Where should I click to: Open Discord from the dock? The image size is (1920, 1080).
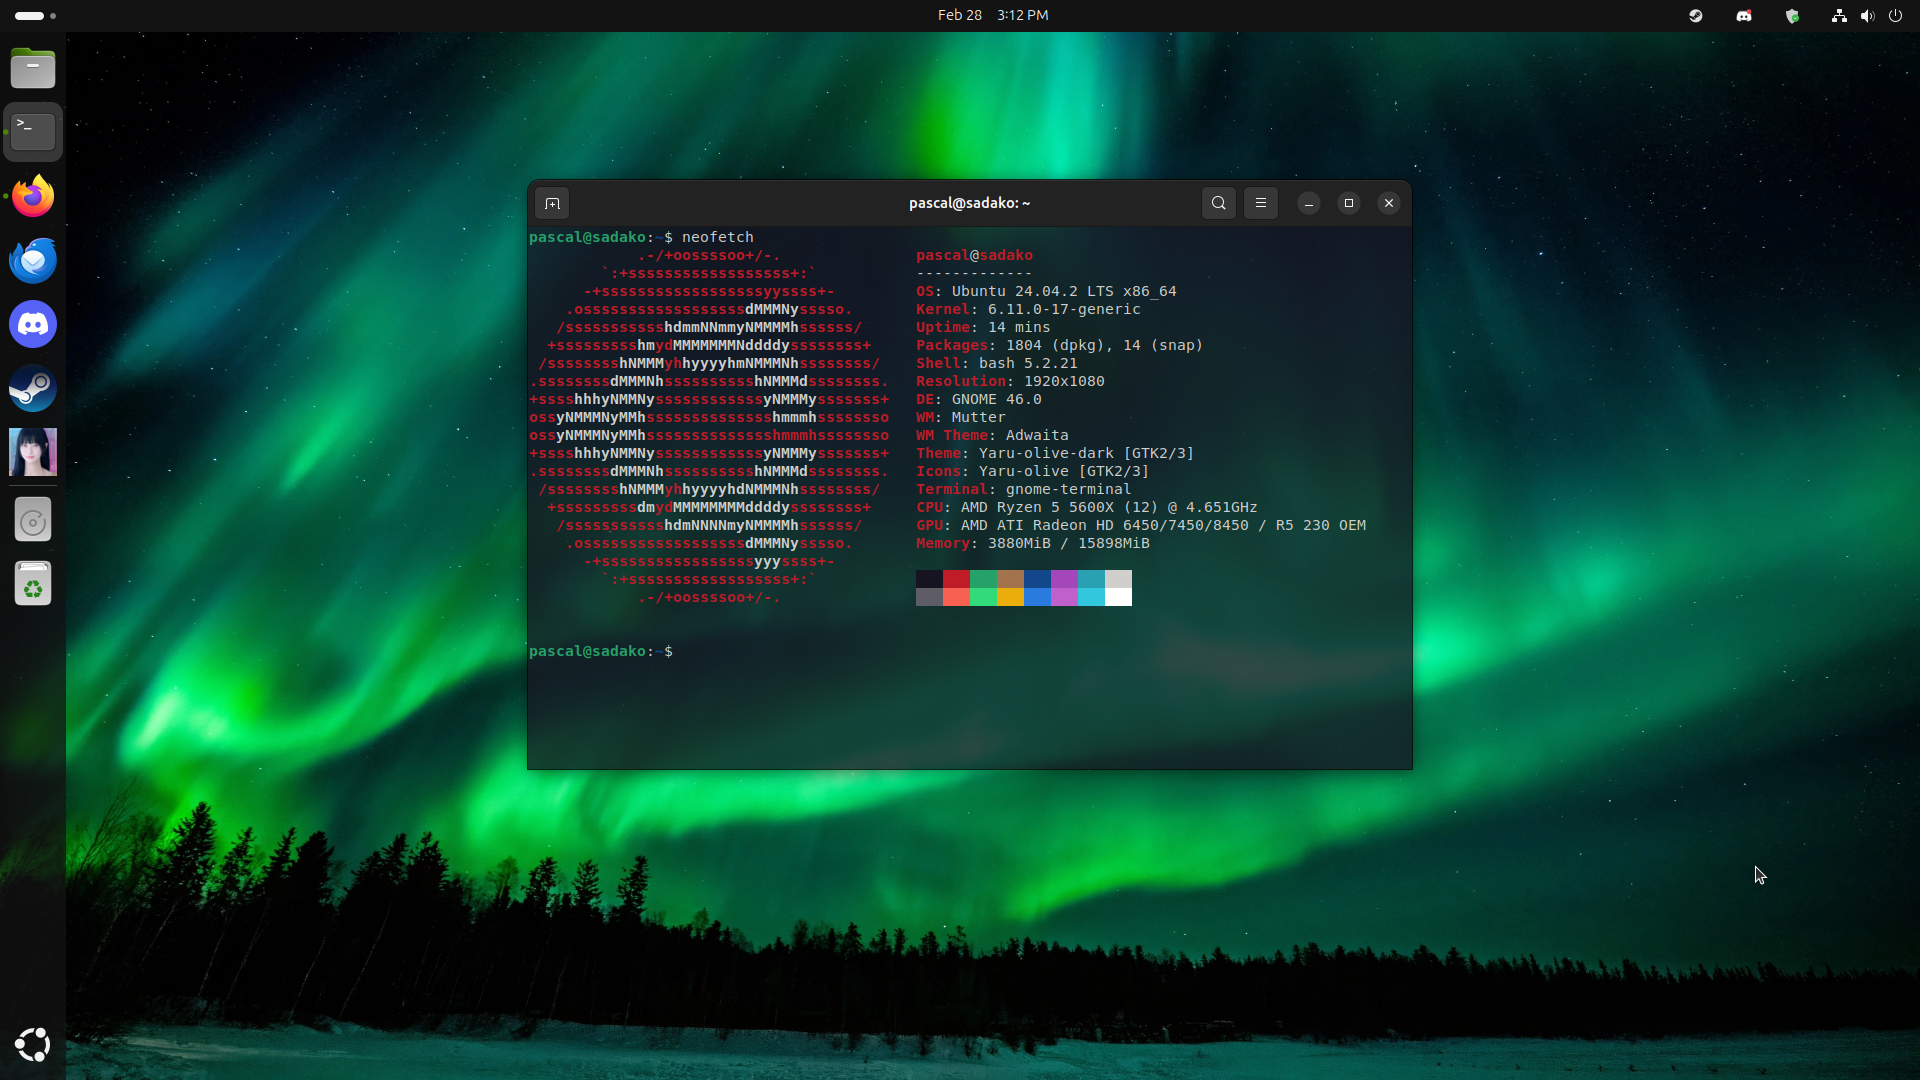[x=33, y=324]
